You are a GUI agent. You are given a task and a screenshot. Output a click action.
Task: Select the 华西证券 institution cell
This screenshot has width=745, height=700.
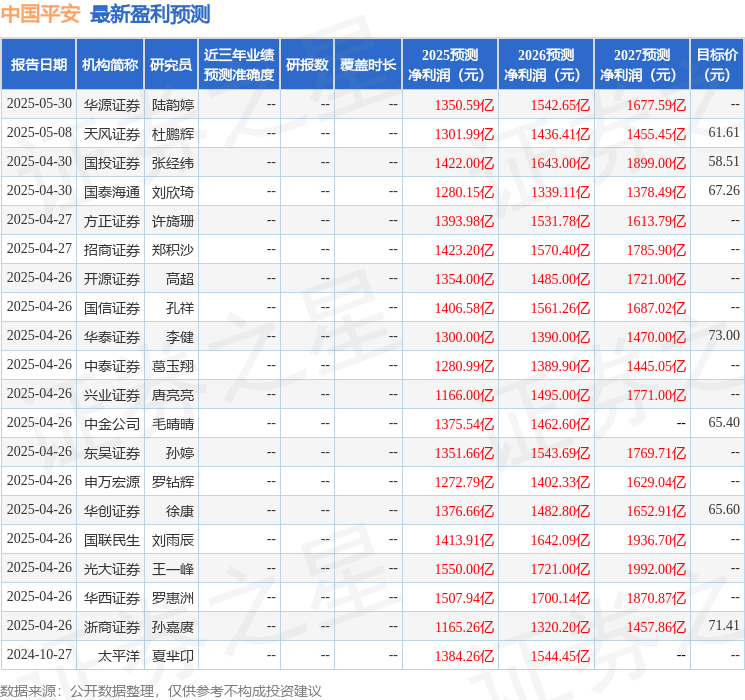click(112, 598)
